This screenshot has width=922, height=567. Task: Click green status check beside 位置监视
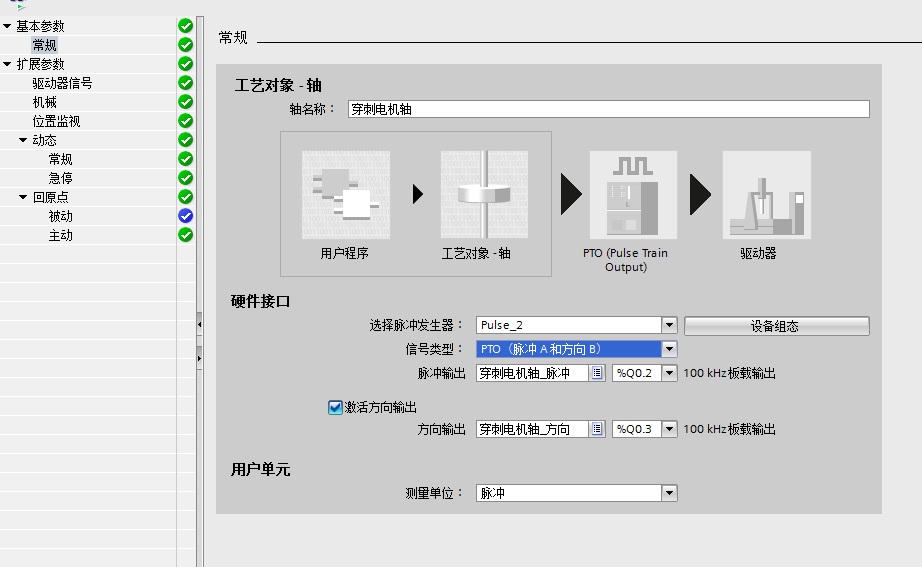tap(185, 121)
